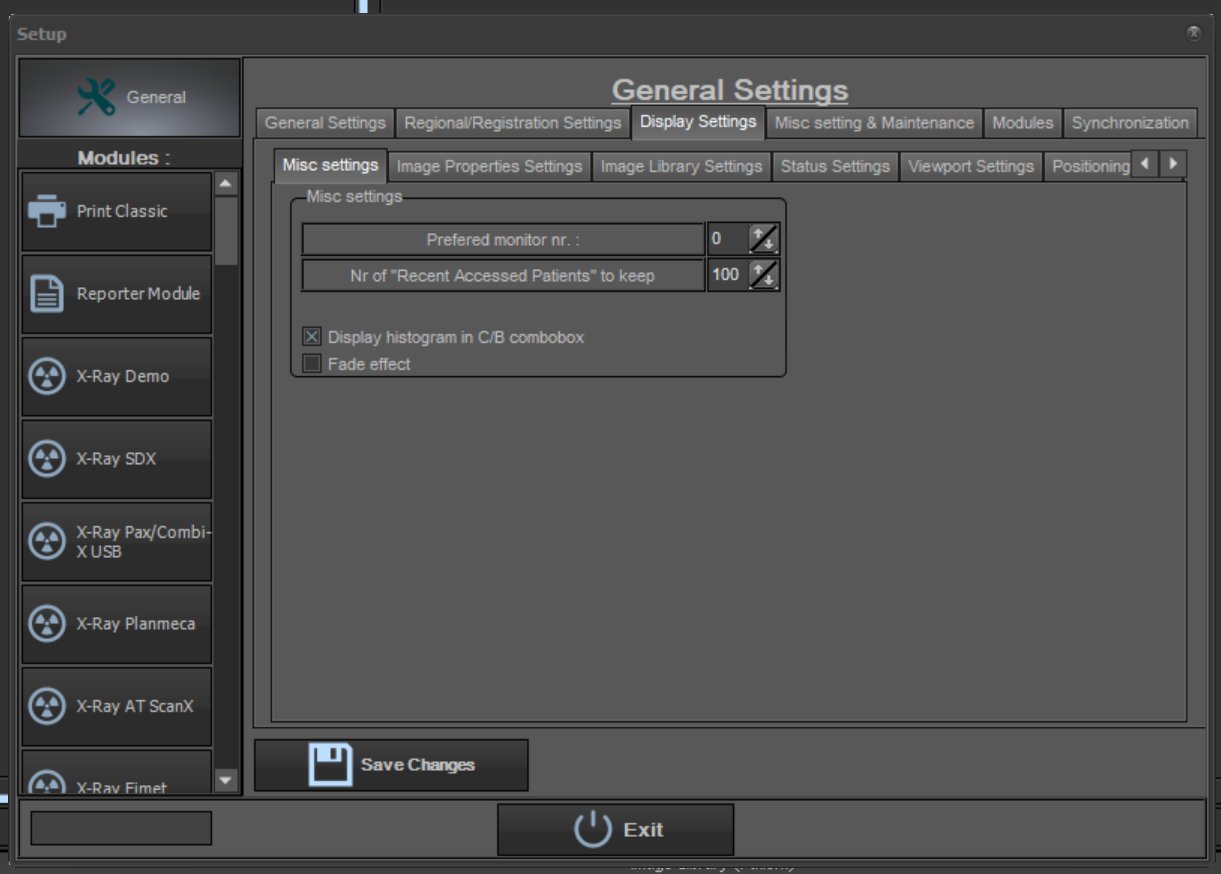
Task: Select the General settings icon
Action: [127, 96]
